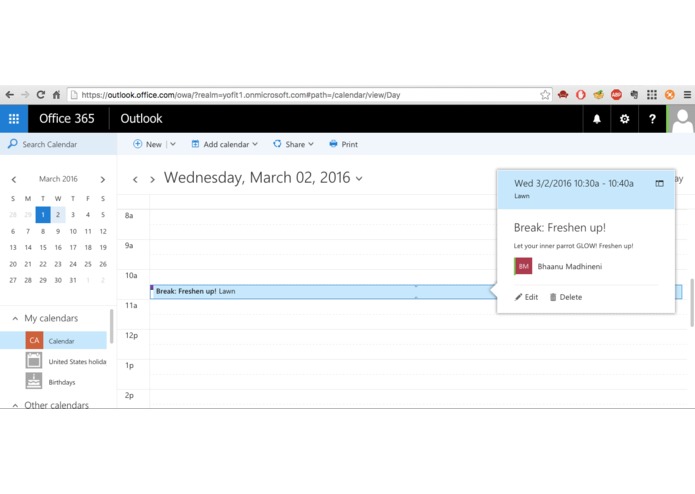
Task: Open the Office 365 app launcher grid
Action: (x=14, y=119)
